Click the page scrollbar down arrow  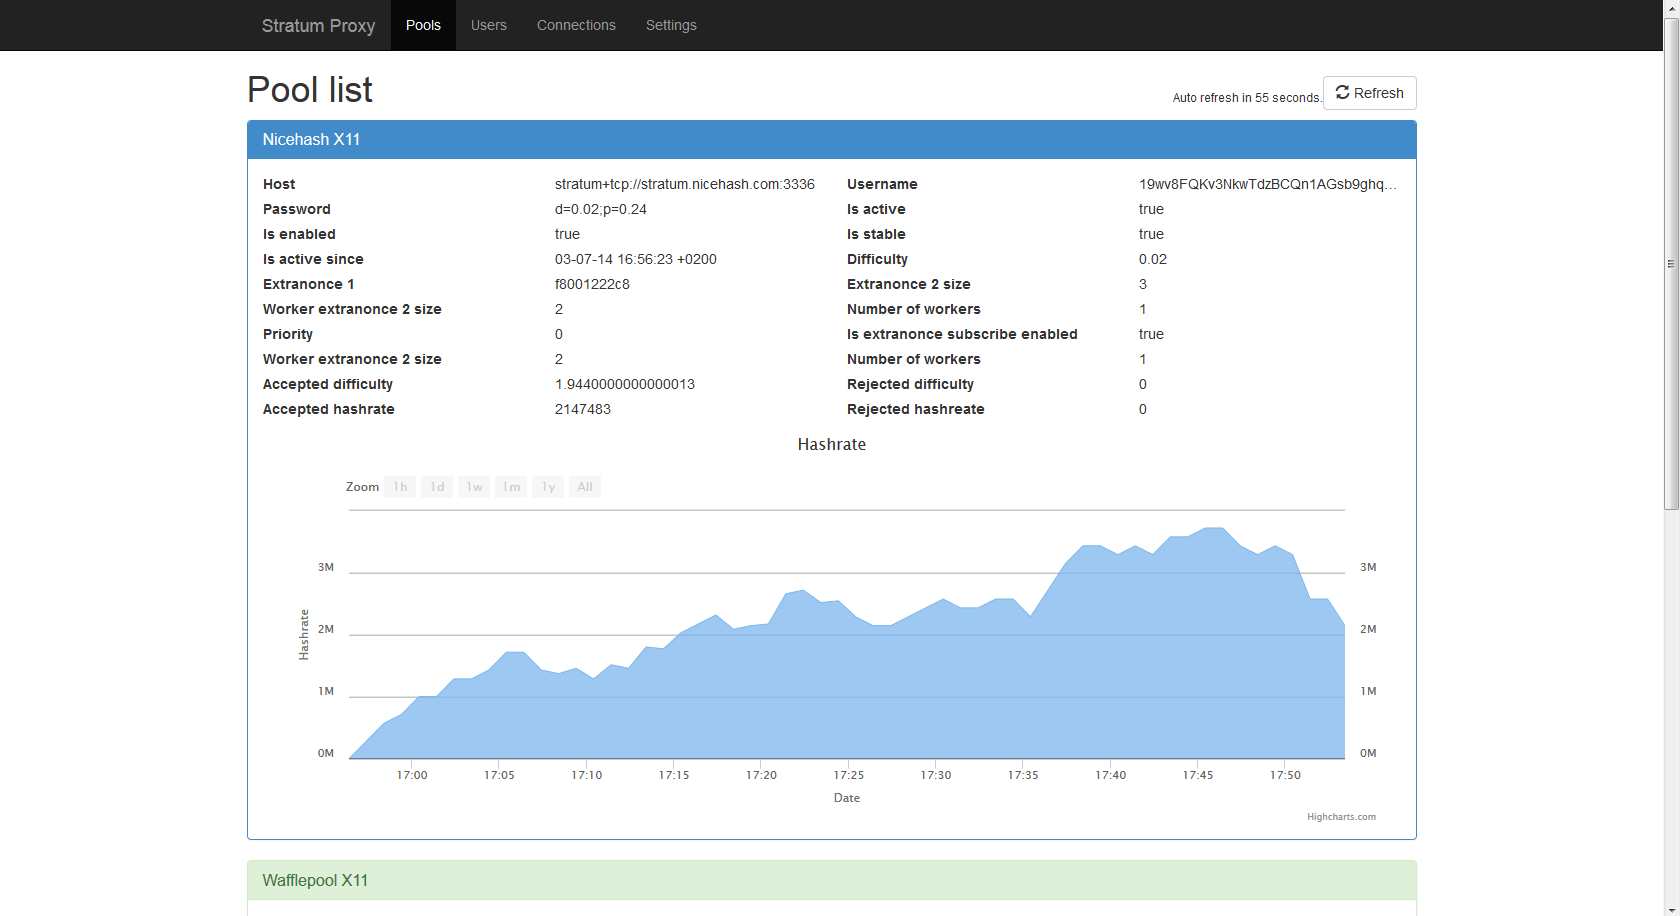click(1671, 908)
